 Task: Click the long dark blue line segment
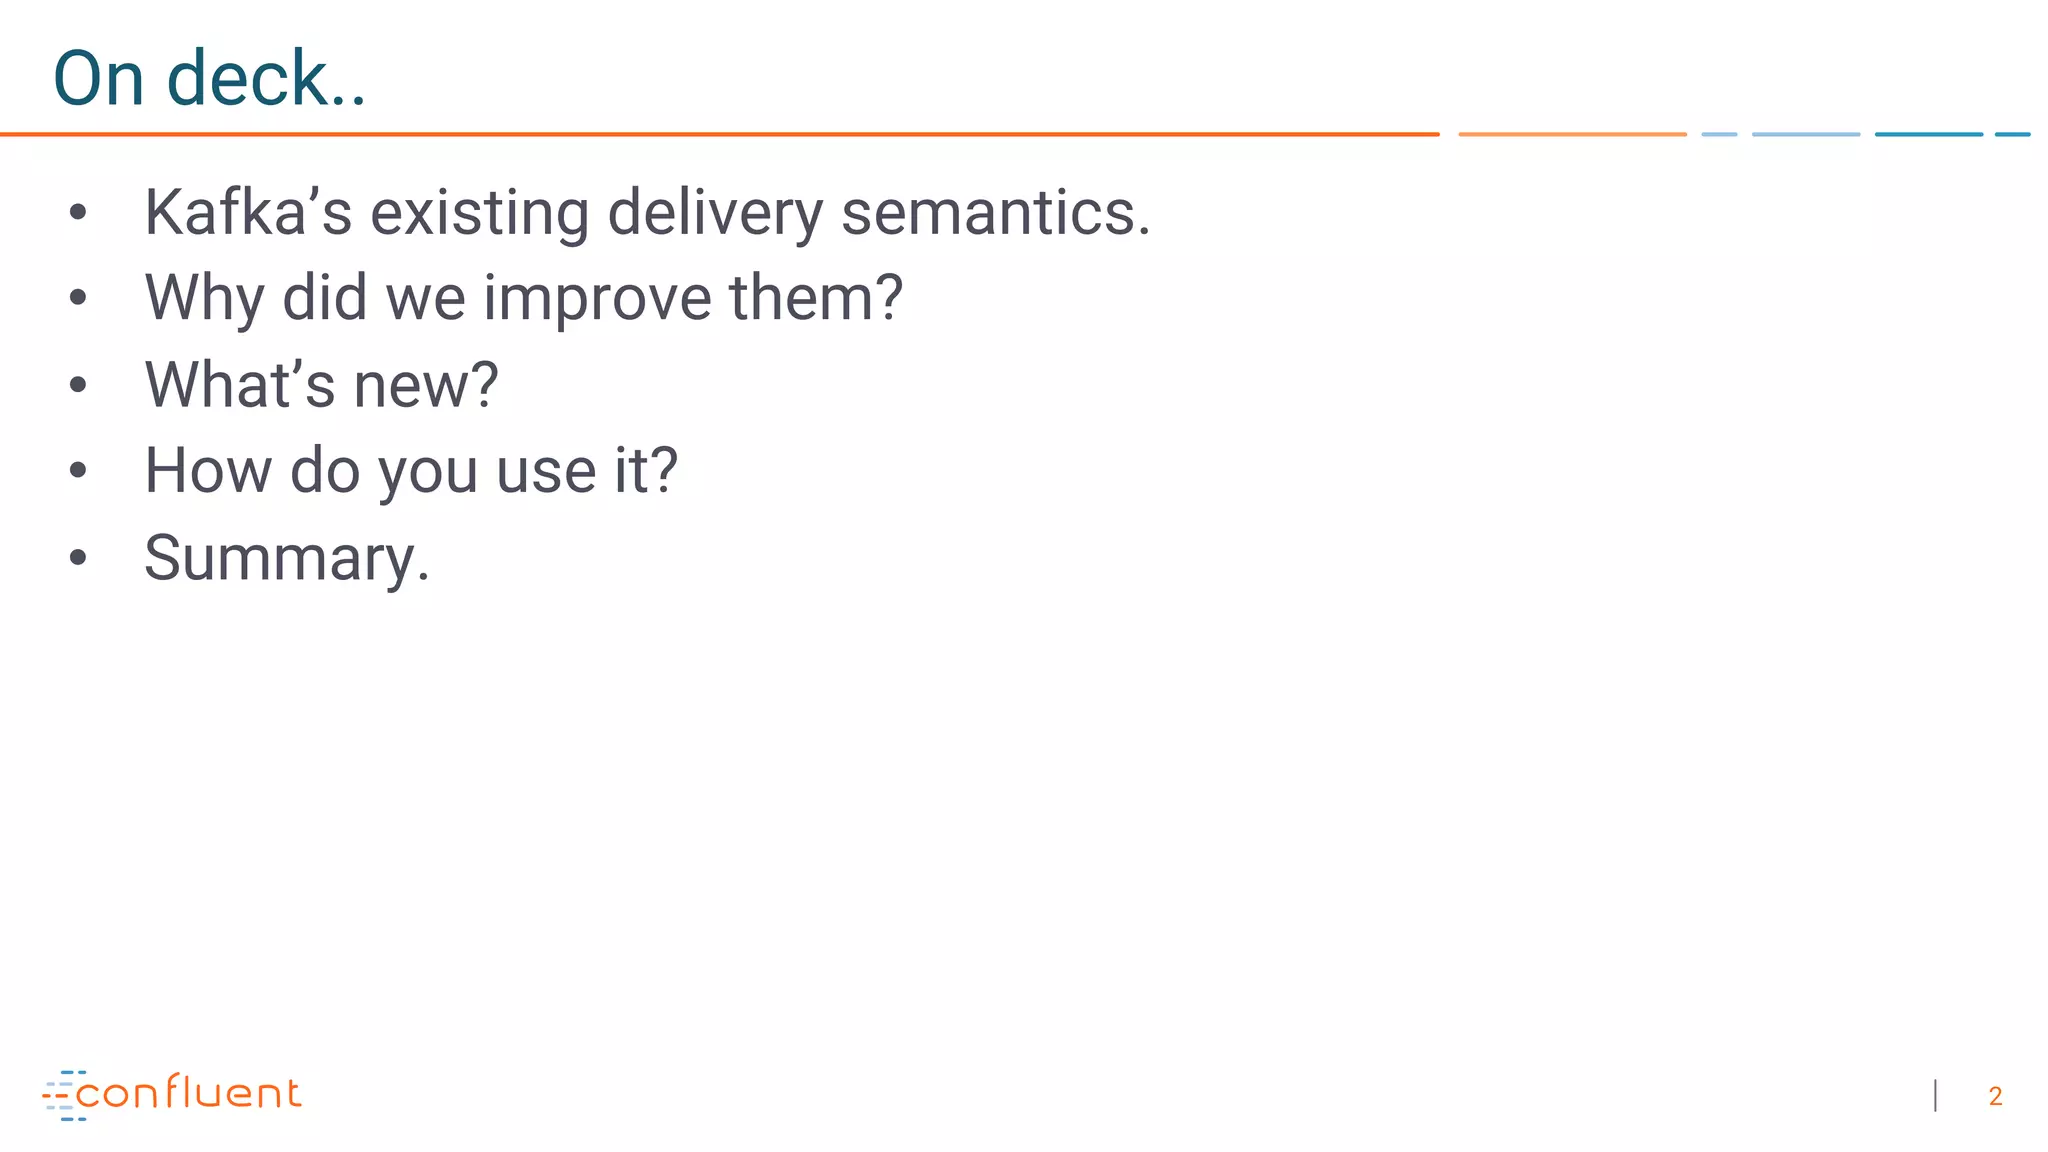click(1928, 134)
